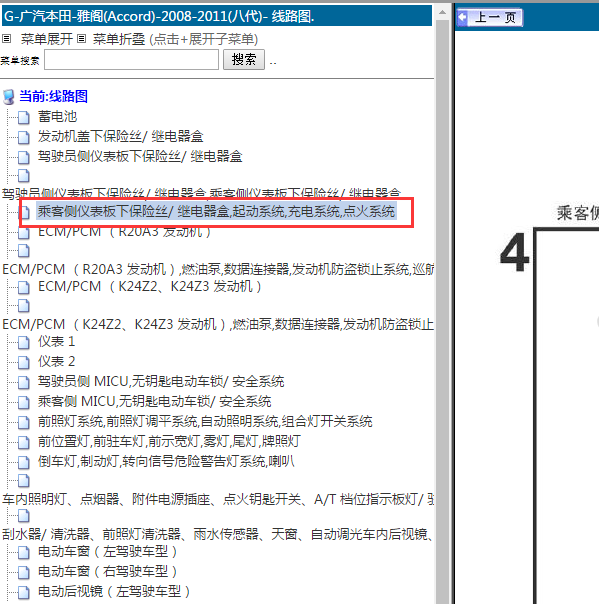Click the 上一页 previous page button
599x604 pixels.
[x=489, y=17]
